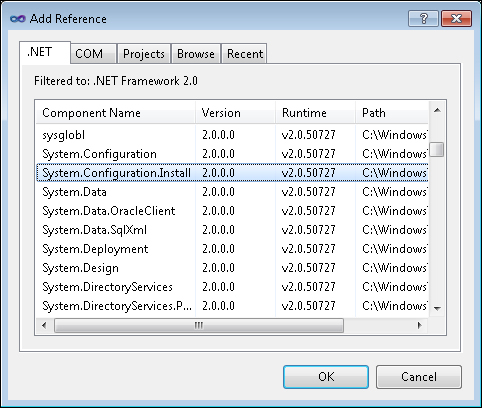This screenshot has width=482, height=408.
Task: Confirm with the OK button
Action: [x=326, y=377]
